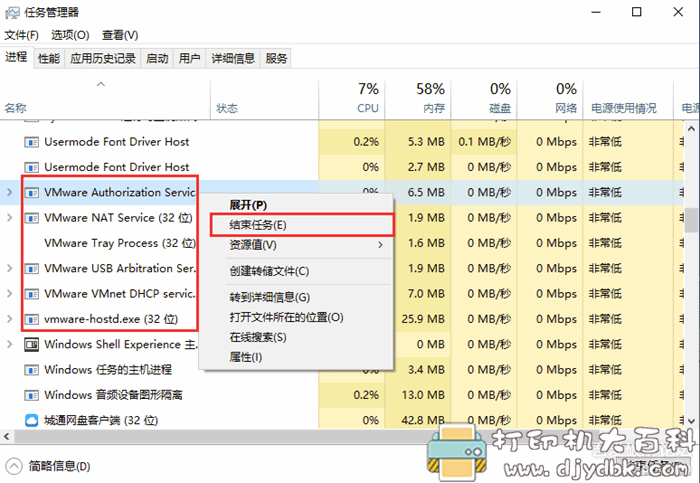Switch to the 启动 tab
This screenshot has width=700, height=483.
pyautogui.click(x=157, y=58)
